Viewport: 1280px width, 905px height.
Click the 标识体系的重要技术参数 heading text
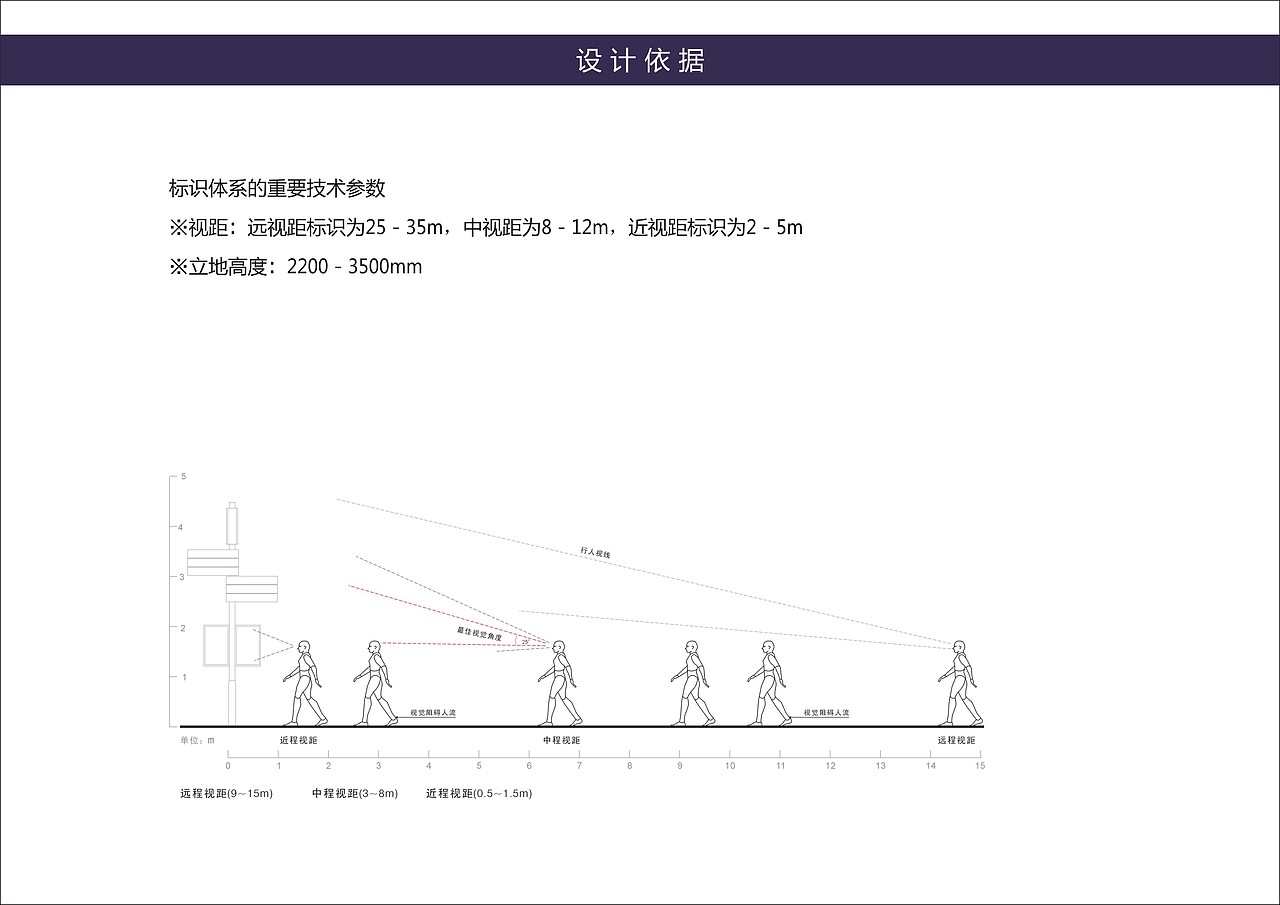(280, 185)
